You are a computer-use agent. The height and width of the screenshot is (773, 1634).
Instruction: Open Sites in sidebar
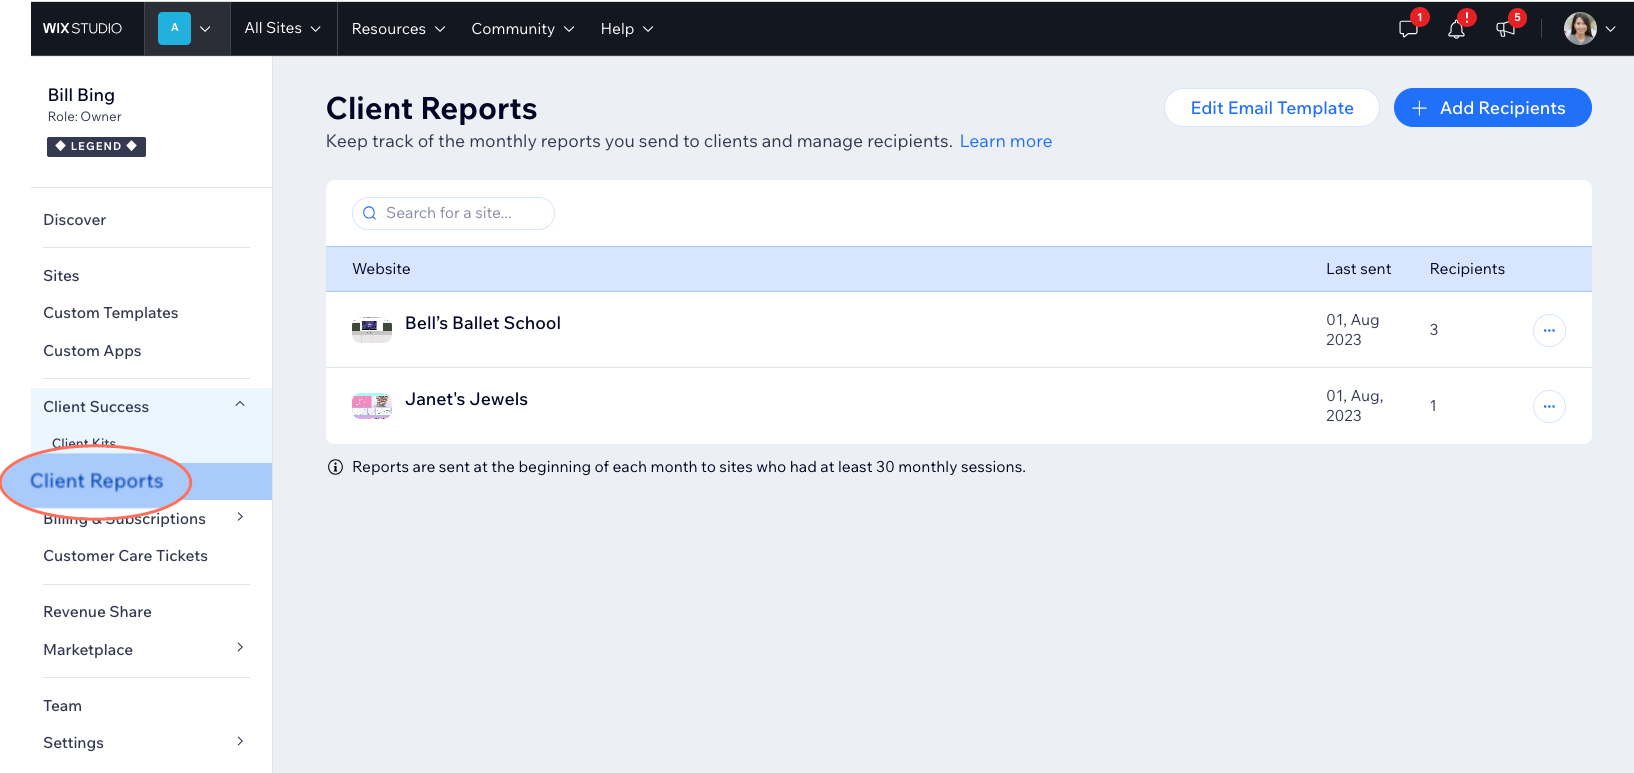[x=61, y=276]
